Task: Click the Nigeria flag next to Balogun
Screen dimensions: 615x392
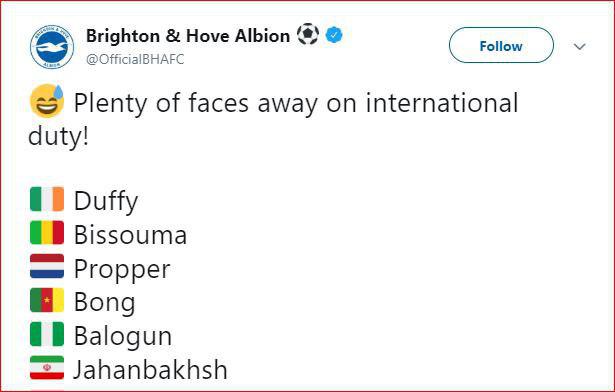Action: [47, 334]
